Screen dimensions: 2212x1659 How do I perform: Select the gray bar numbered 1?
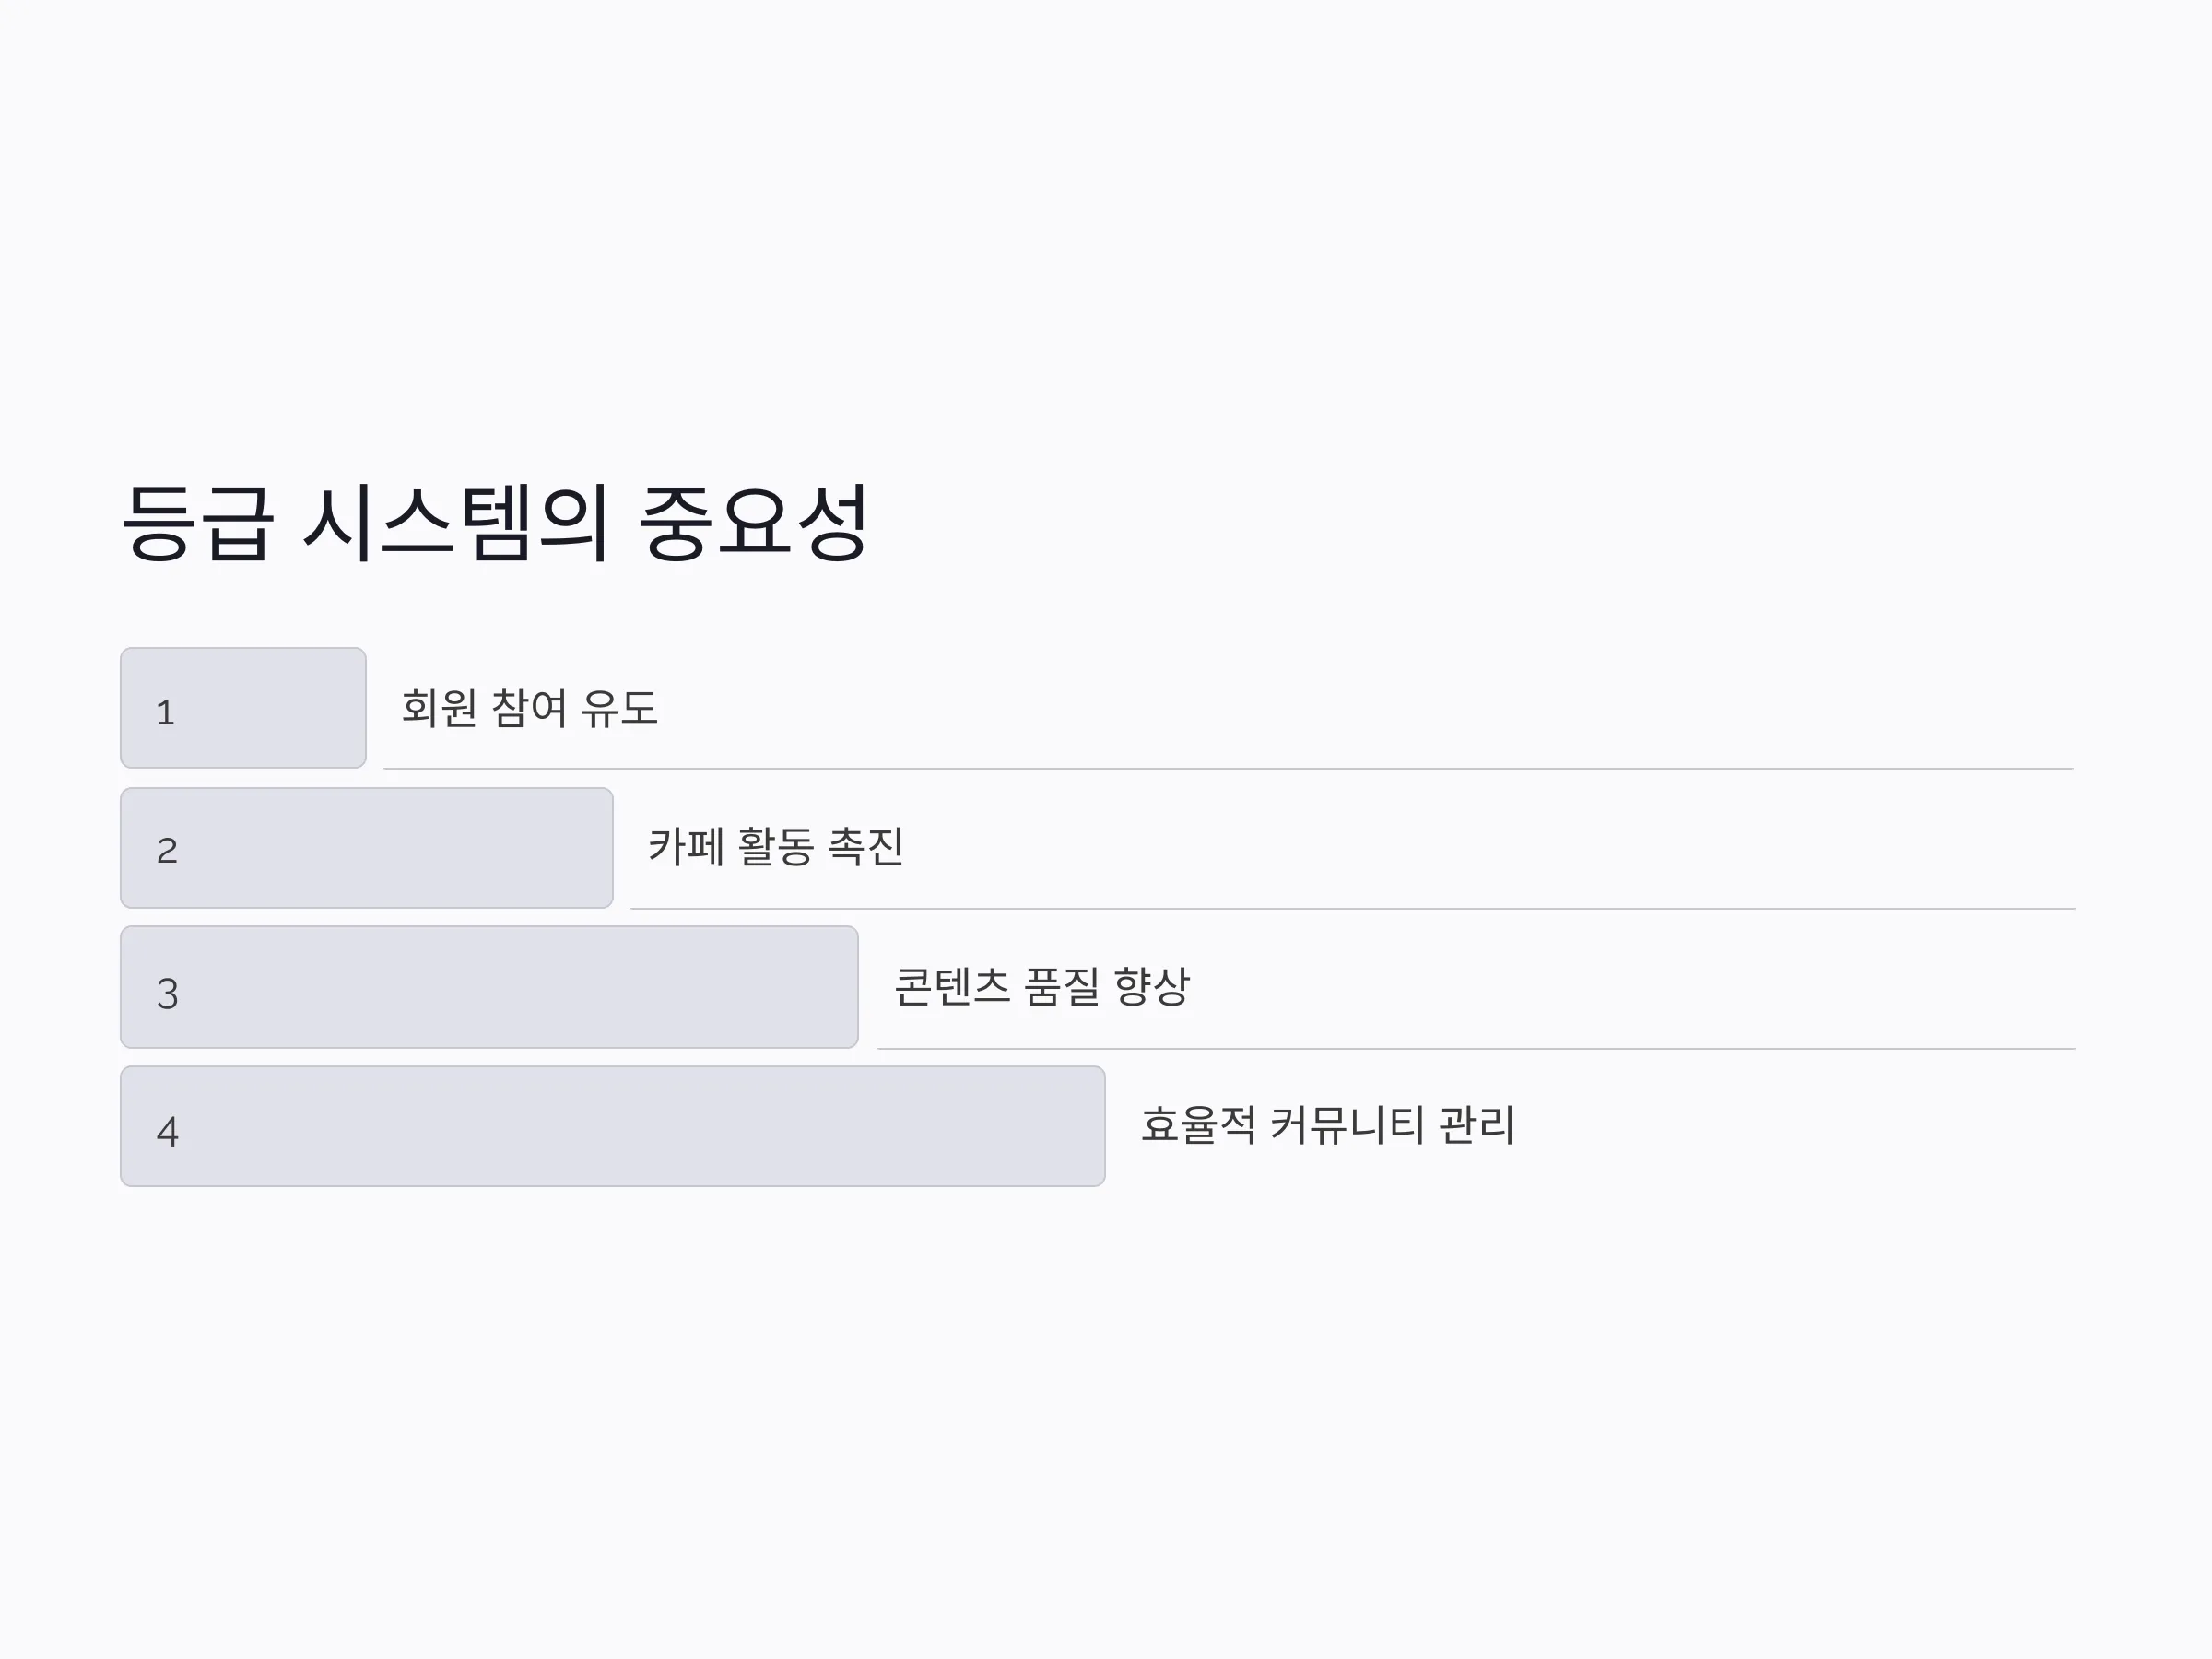(243, 708)
